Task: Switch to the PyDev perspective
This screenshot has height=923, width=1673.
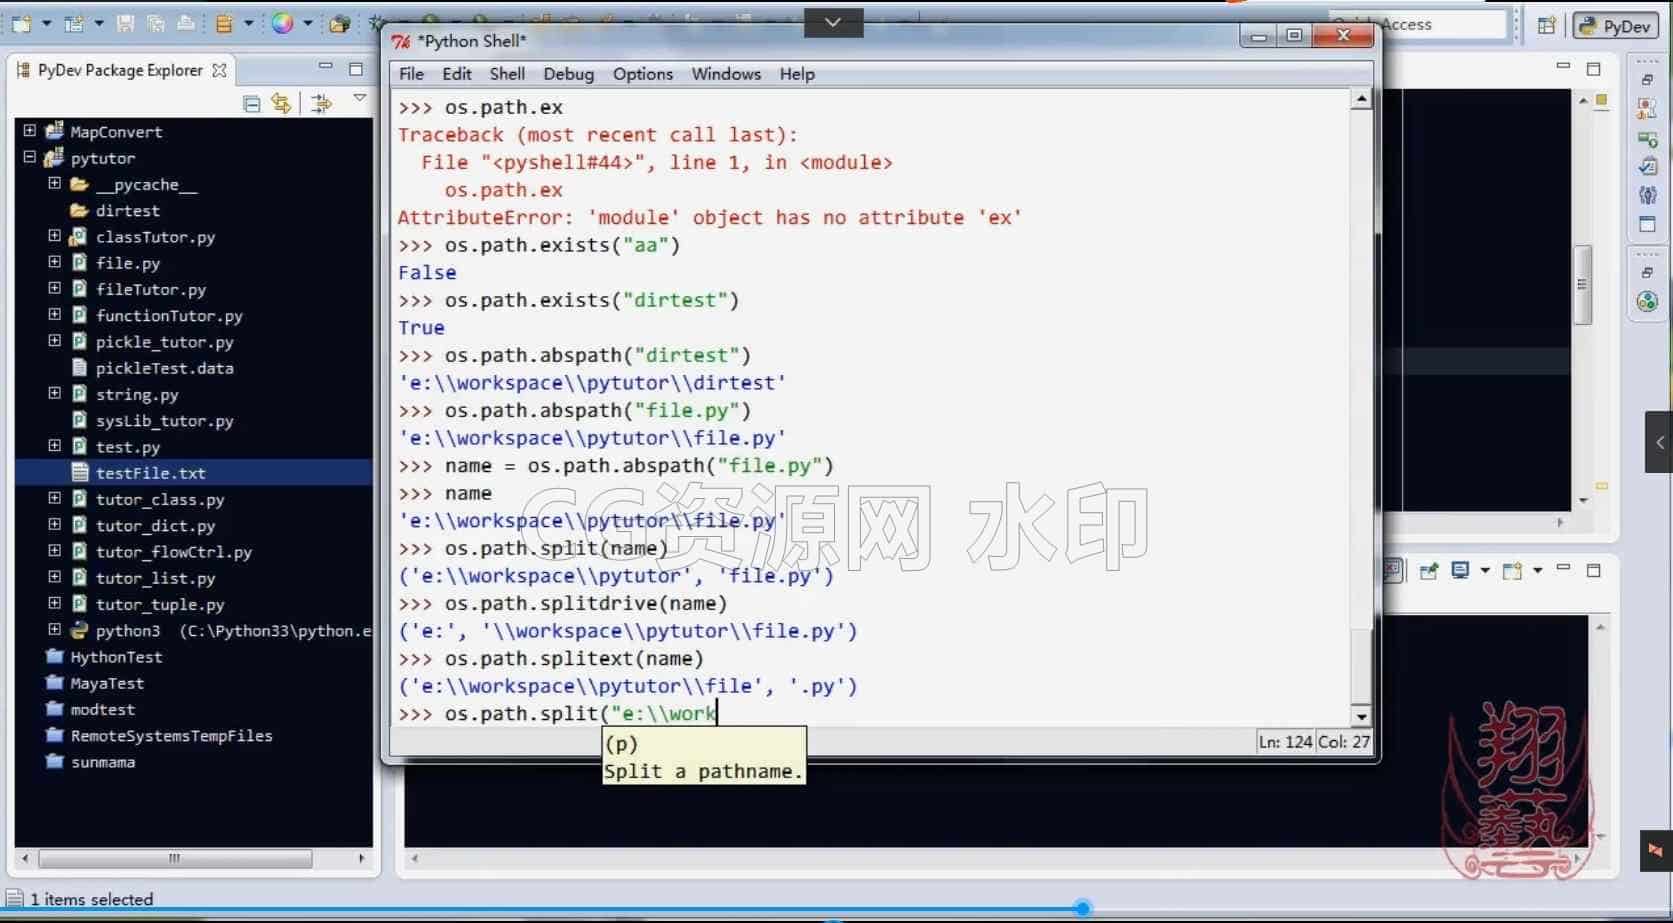Action: point(1614,26)
